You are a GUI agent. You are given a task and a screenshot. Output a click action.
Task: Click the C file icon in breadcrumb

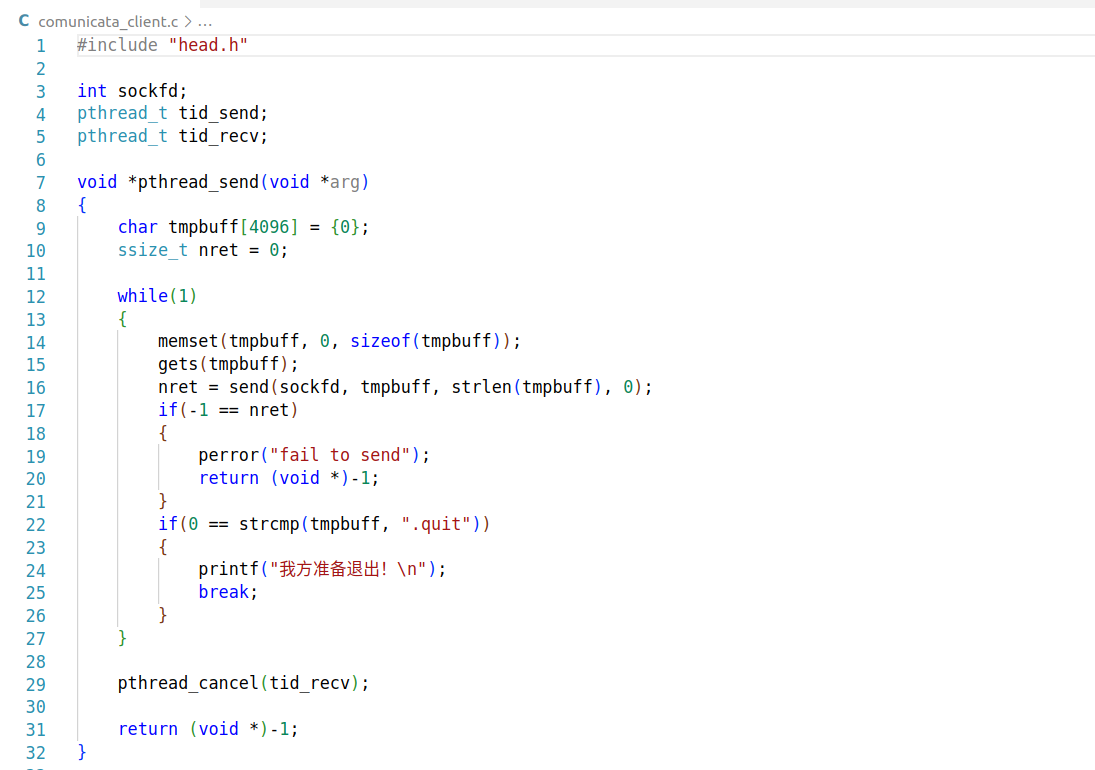pyautogui.click(x=24, y=21)
